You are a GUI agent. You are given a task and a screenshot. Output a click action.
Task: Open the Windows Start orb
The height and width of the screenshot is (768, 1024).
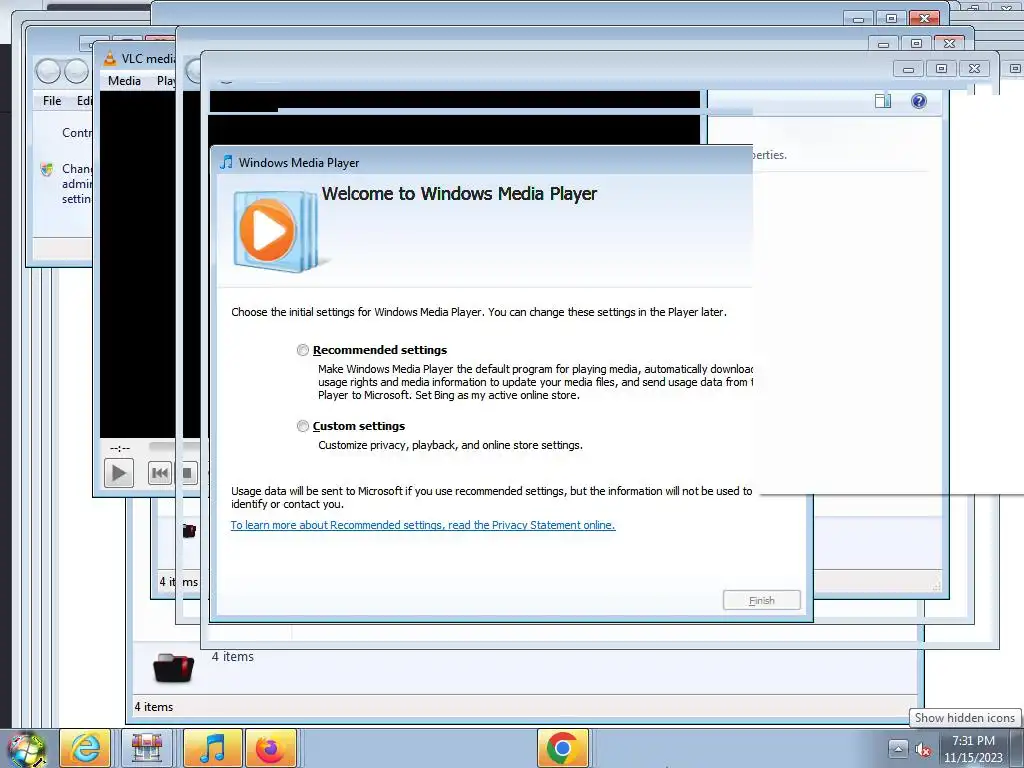[25, 750]
